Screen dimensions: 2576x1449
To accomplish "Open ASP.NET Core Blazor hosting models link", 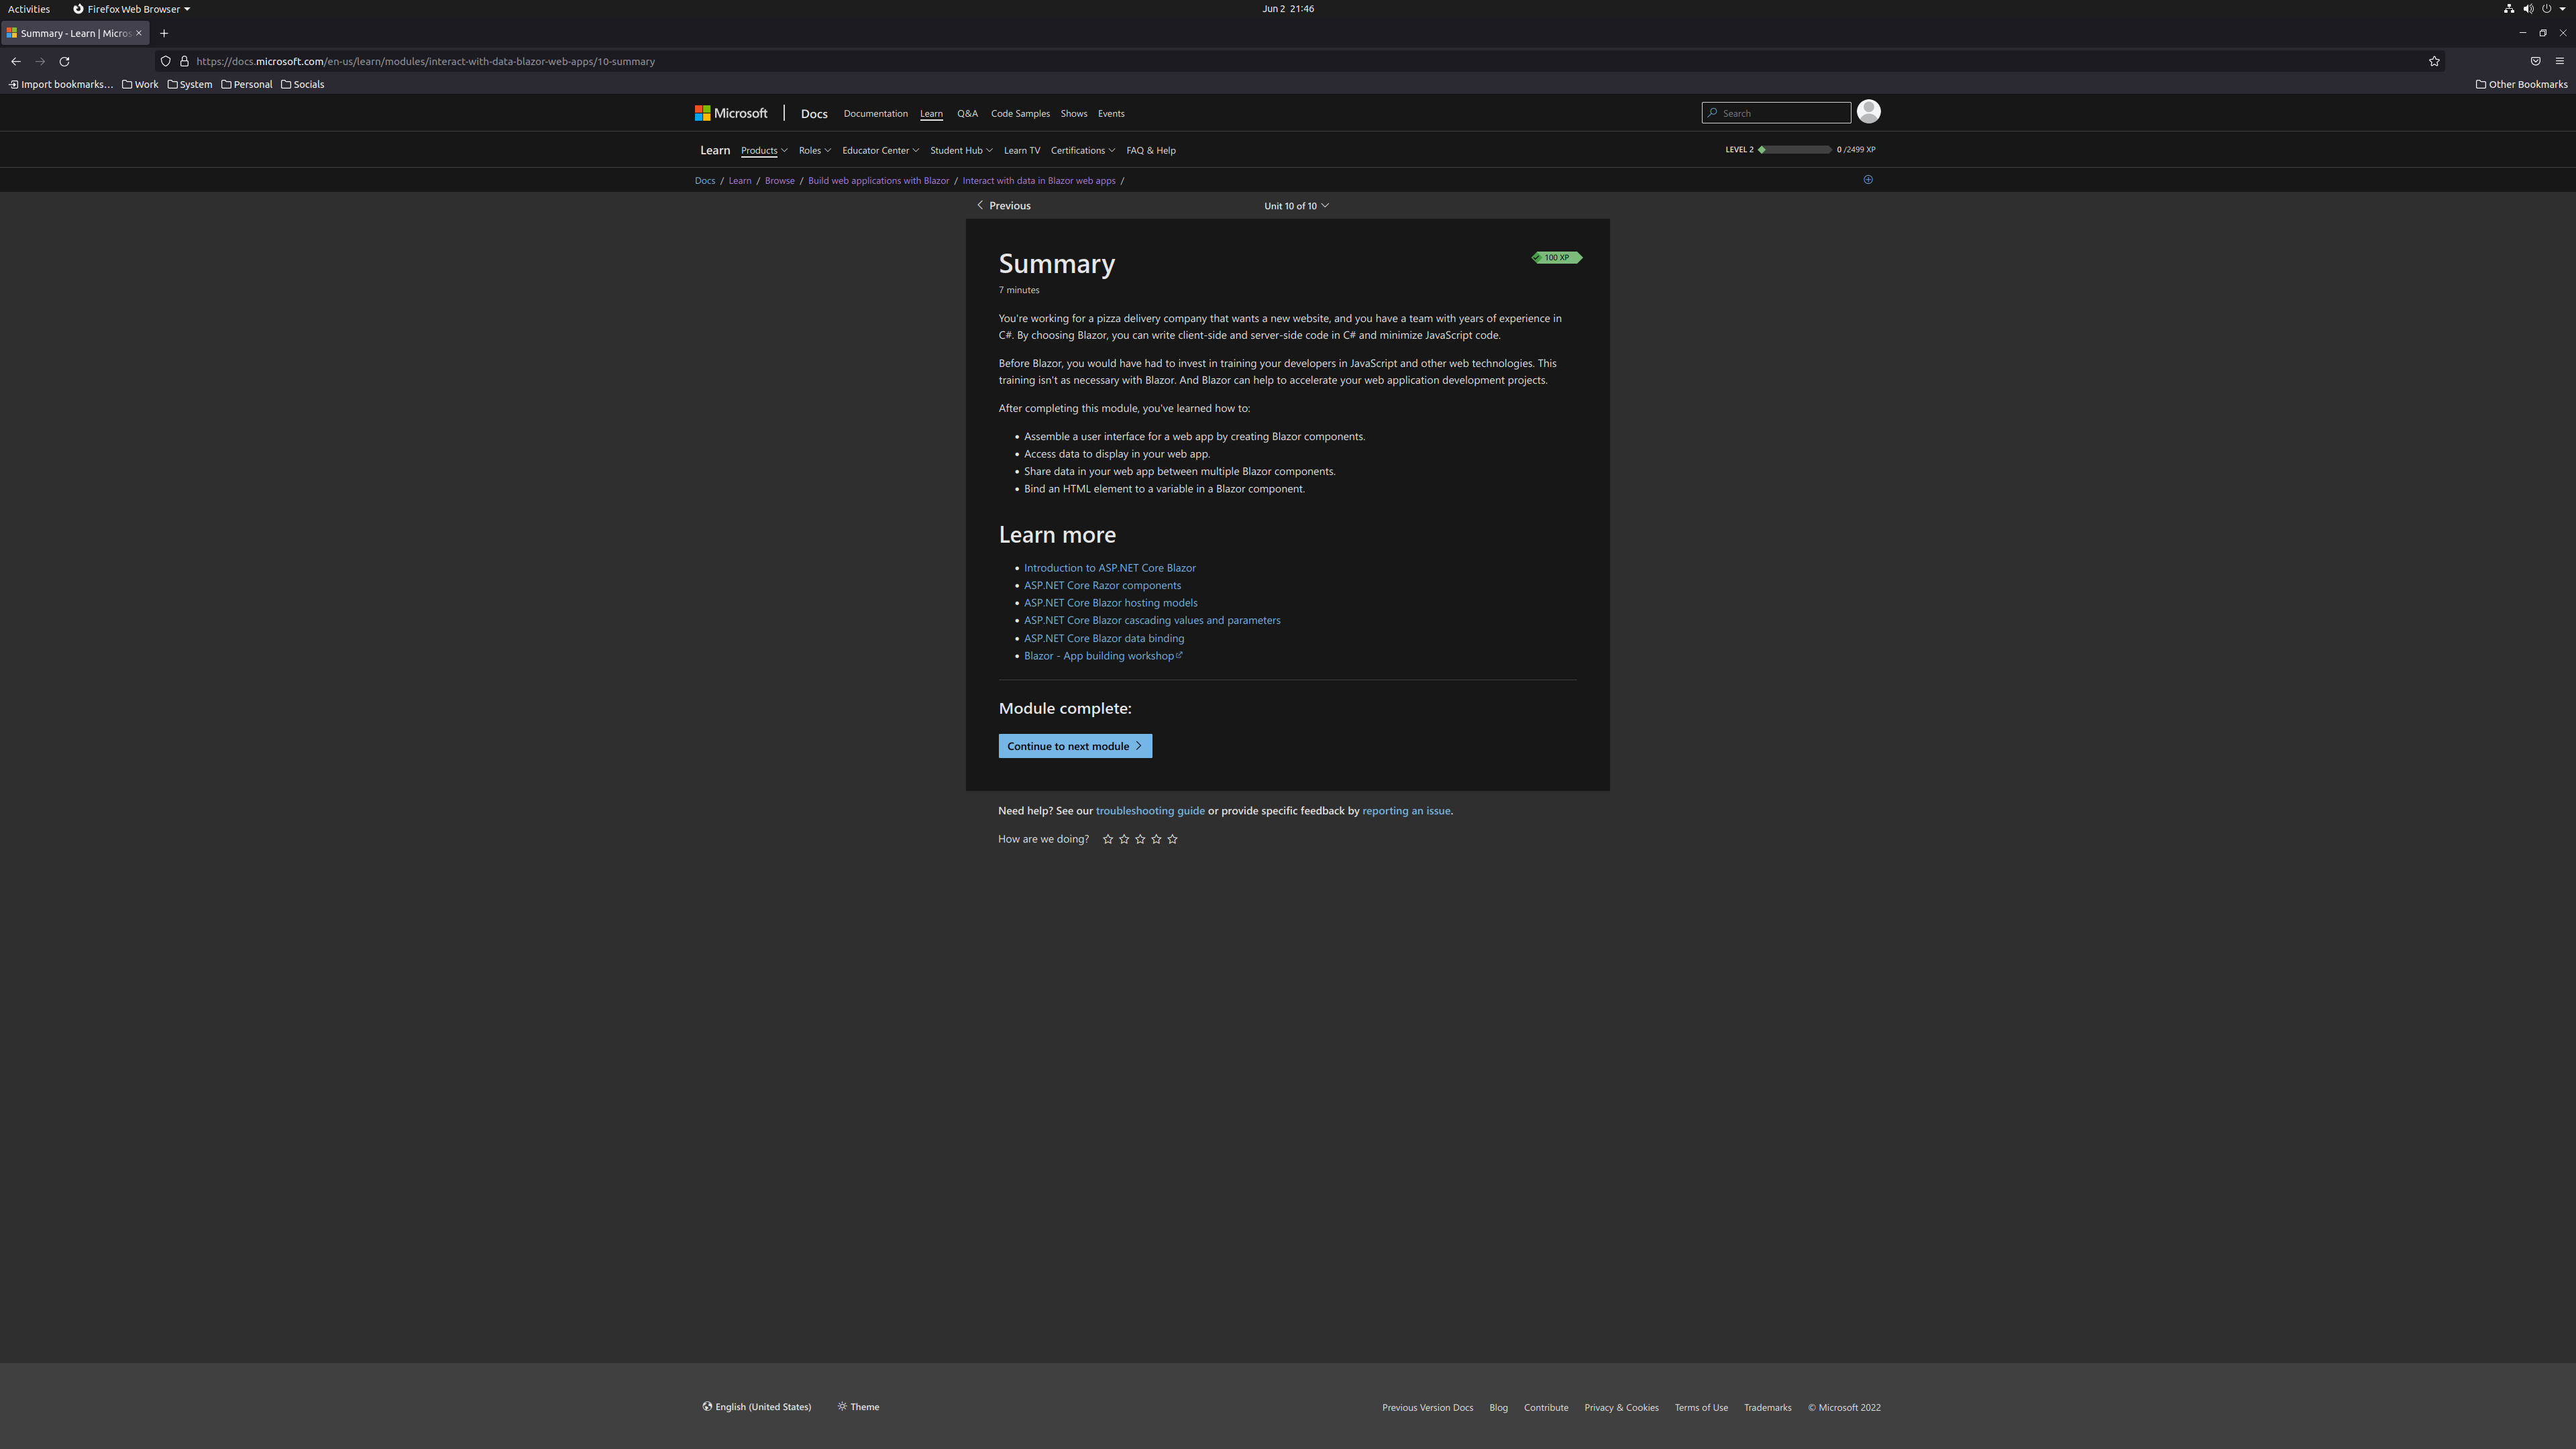I will click(1110, 603).
